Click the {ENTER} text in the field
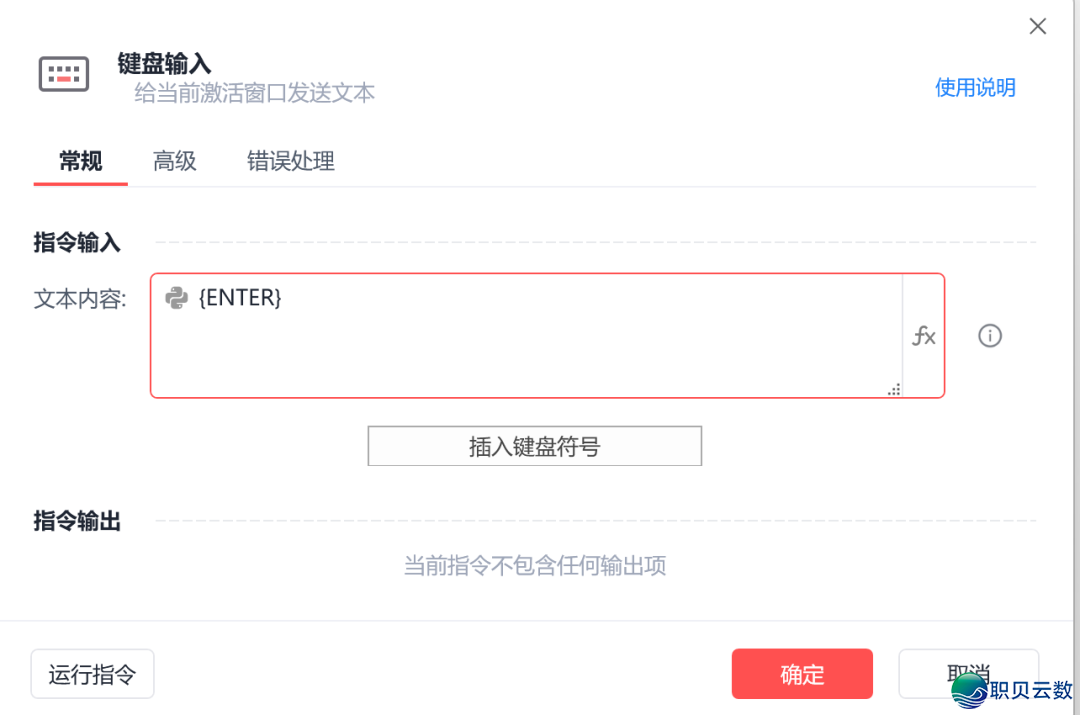This screenshot has height=715, width=1080. (240, 298)
